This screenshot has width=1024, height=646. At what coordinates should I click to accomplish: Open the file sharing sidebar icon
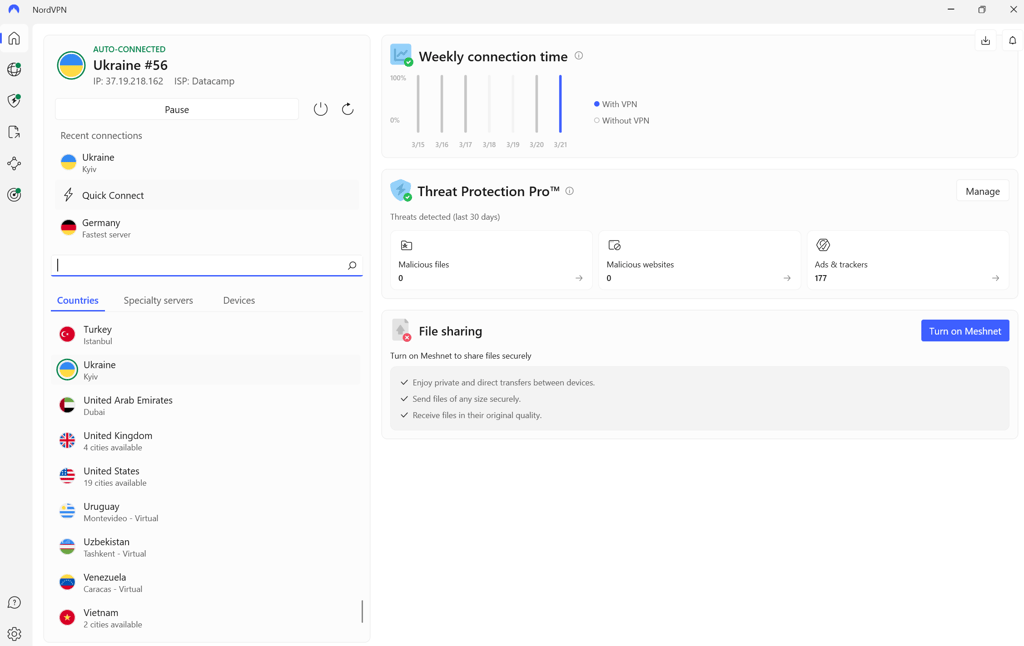(14, 132)
